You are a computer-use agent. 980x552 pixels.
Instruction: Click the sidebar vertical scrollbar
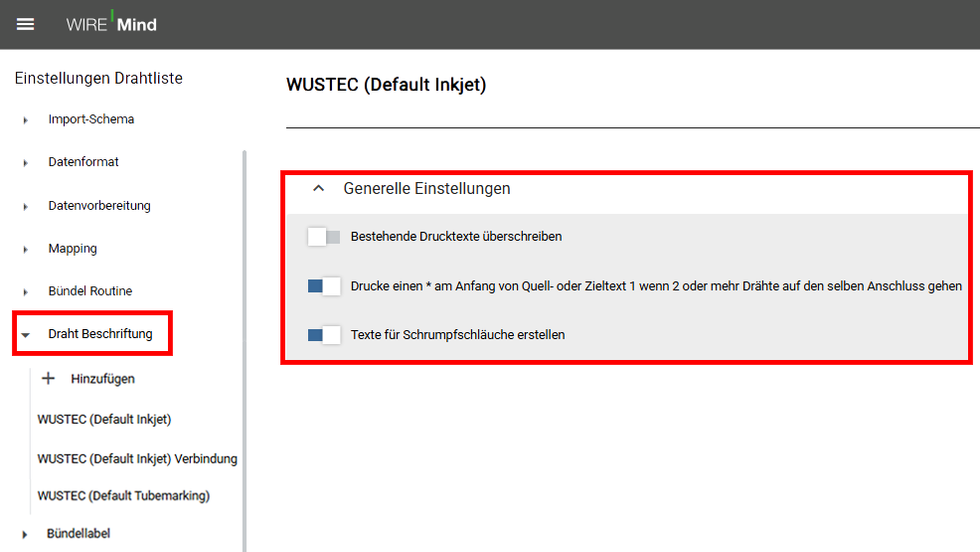(244, 350)
